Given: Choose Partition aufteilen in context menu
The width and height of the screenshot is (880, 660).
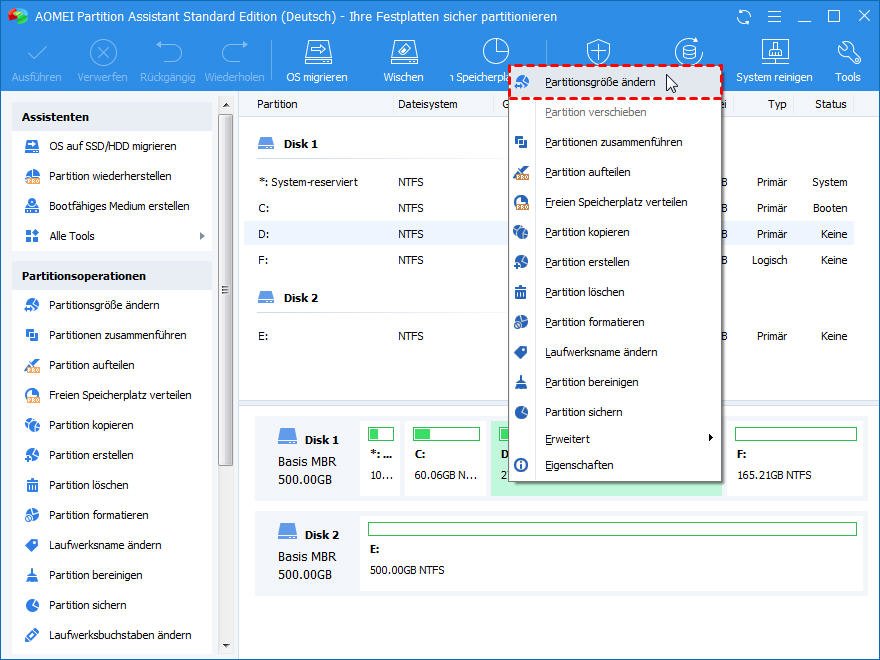Looking at the screenshot, I should pyautogui.click(x=615, y=172).
